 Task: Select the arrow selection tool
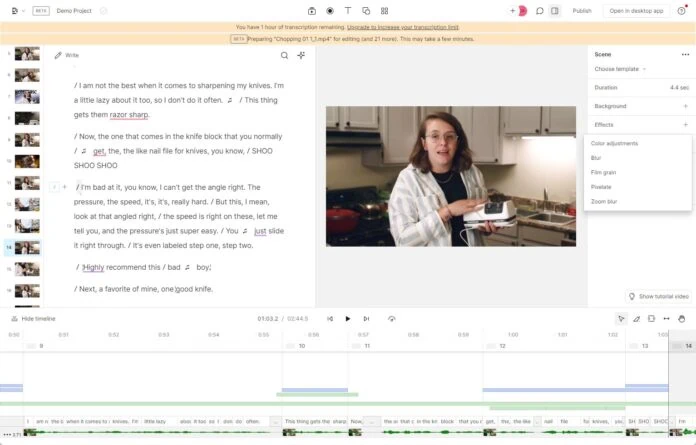pos(621,319)
